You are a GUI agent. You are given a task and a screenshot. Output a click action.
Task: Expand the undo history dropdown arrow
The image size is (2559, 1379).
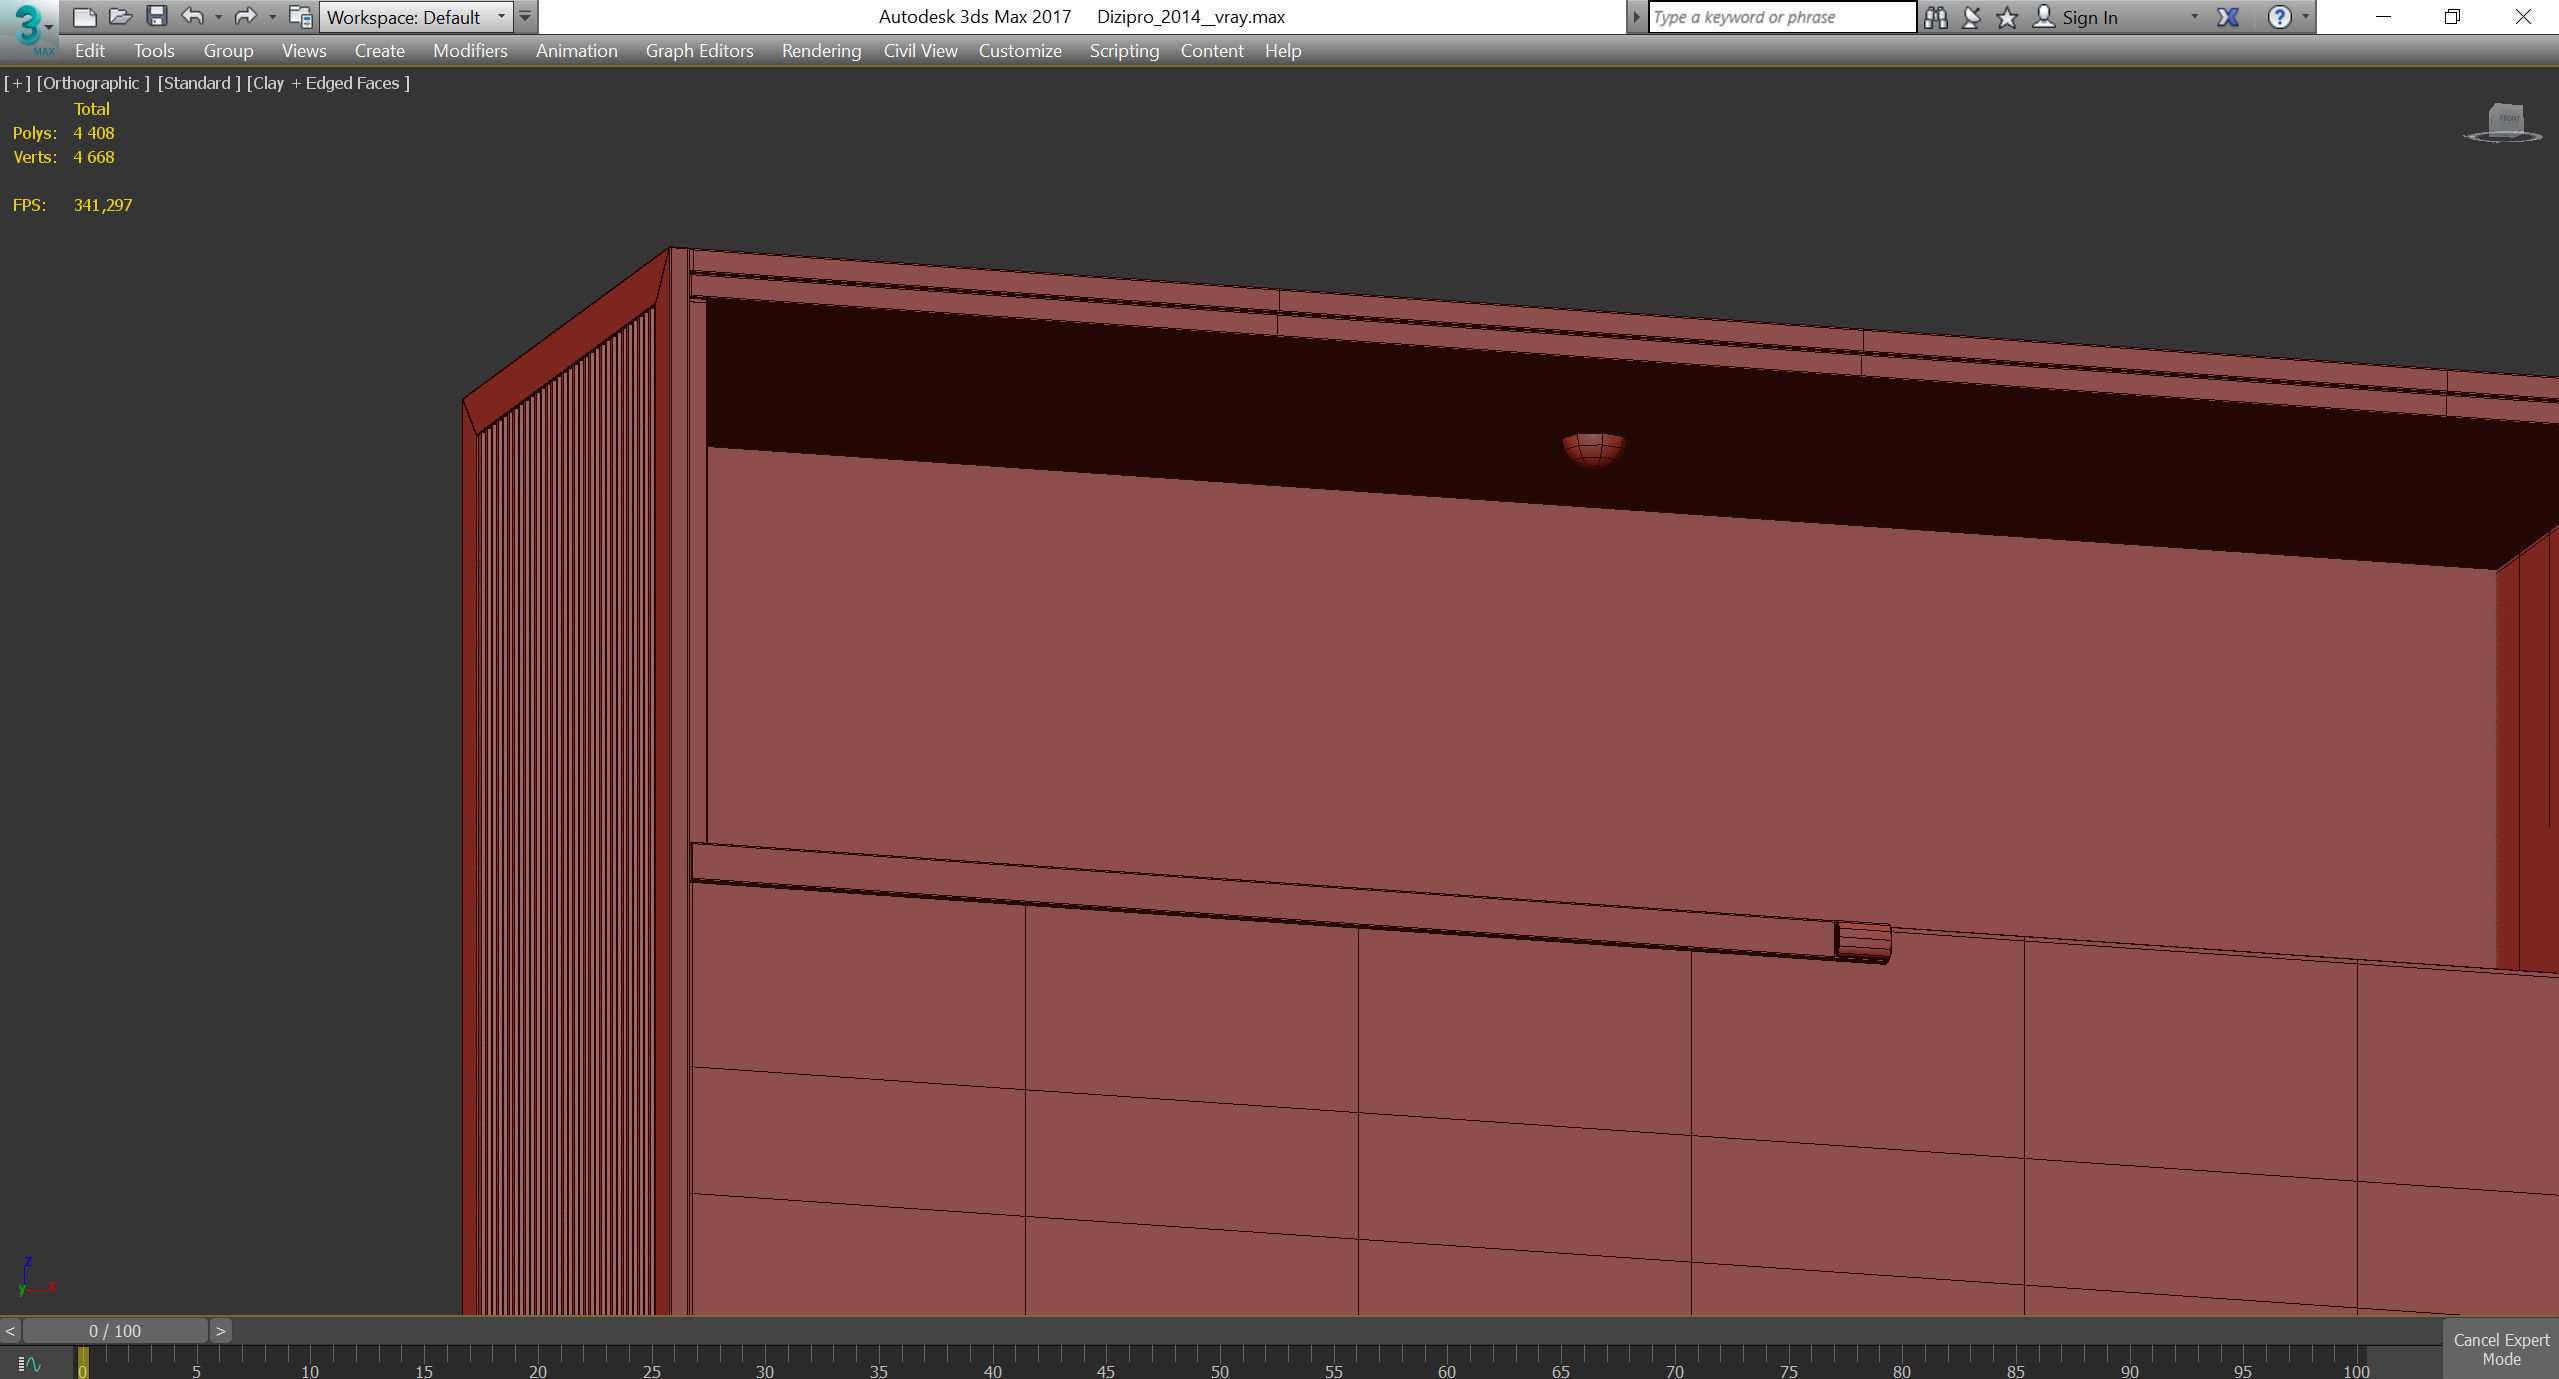[x=218, y=17]
